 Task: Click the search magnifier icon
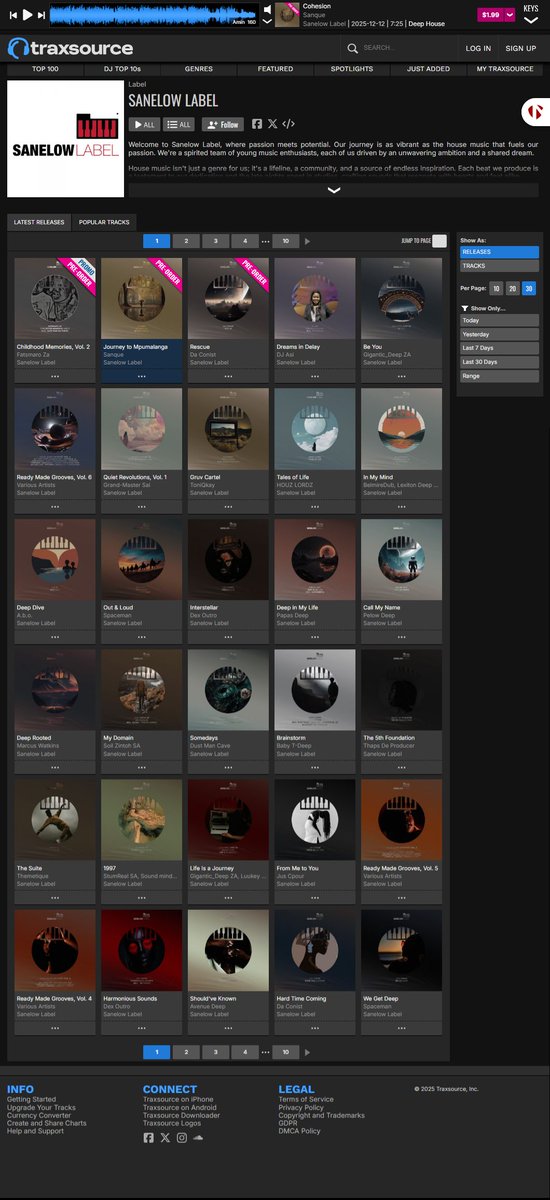pos(353,47)
